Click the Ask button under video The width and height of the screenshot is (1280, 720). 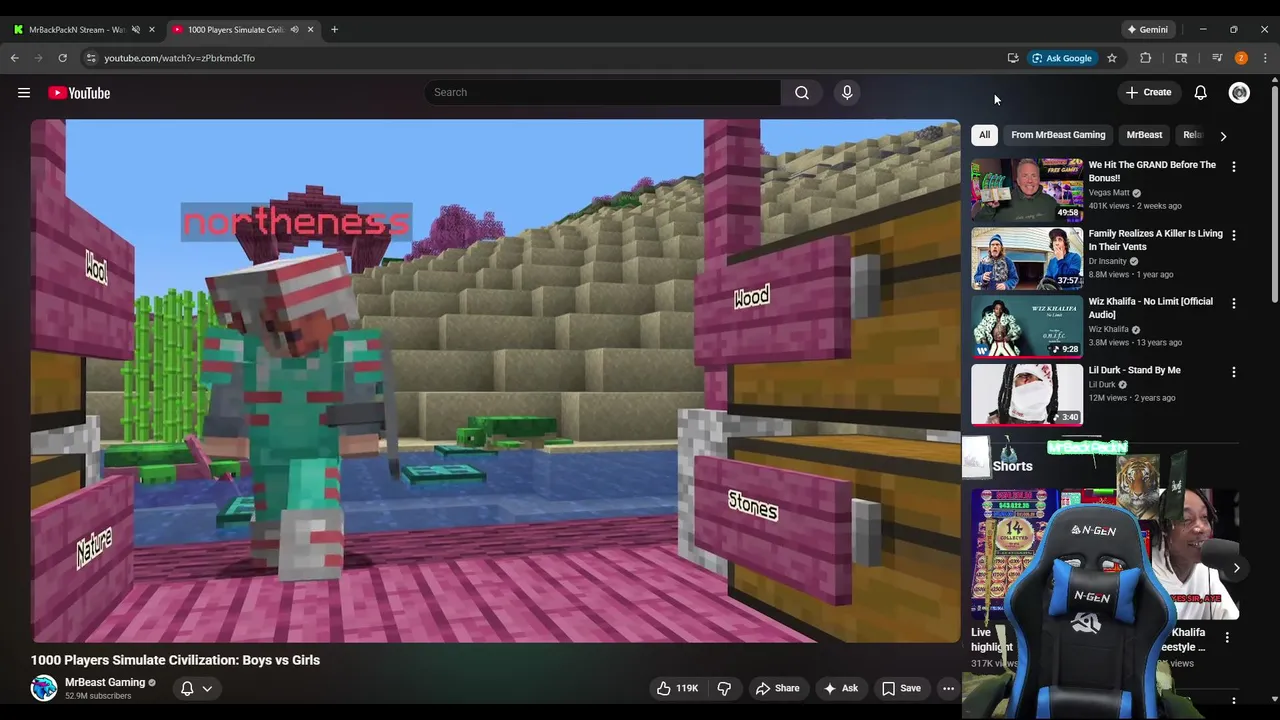click(840, 688)
